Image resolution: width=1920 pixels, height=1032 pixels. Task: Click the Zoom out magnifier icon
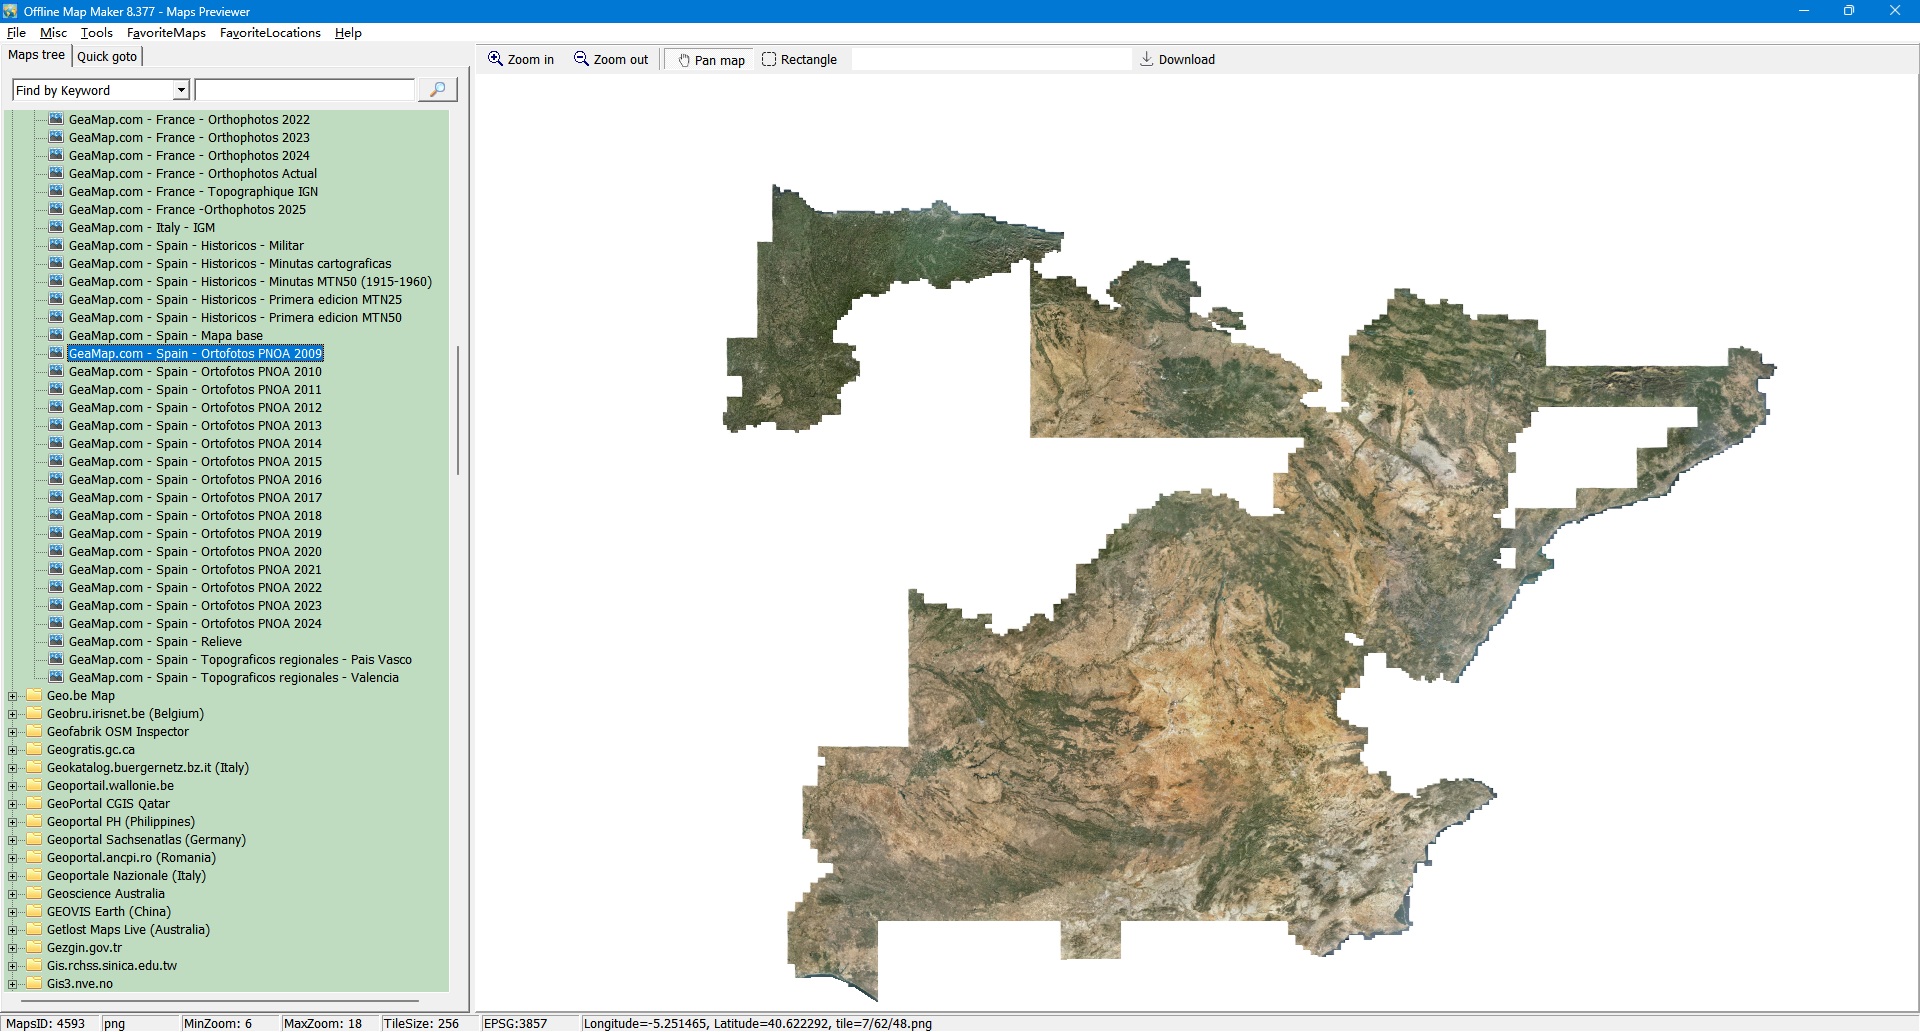click(x=581, y=59)
